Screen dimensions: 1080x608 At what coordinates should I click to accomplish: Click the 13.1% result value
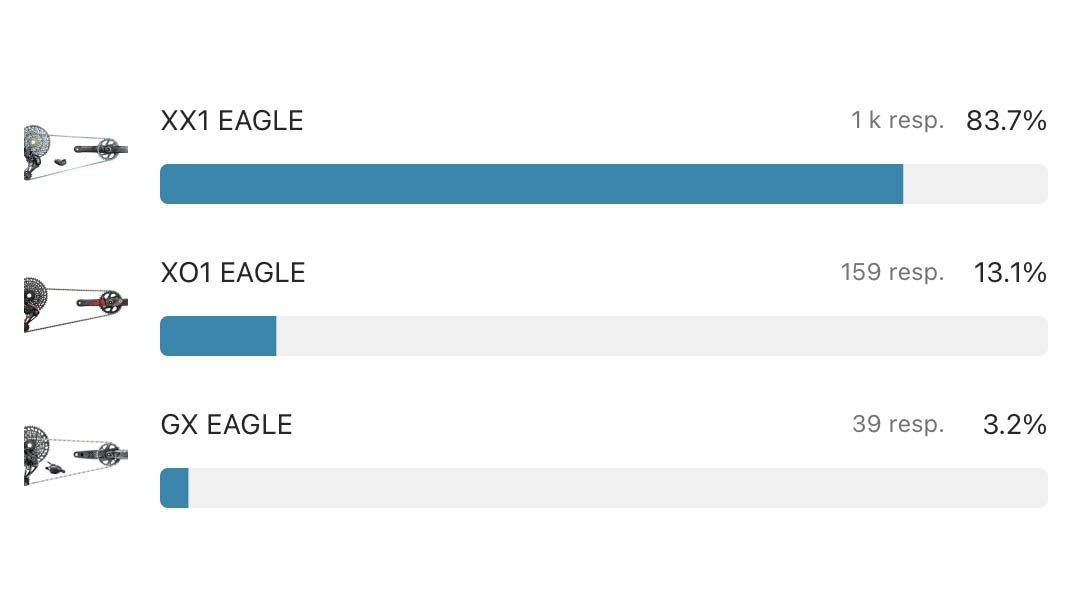coord(1010,273)
